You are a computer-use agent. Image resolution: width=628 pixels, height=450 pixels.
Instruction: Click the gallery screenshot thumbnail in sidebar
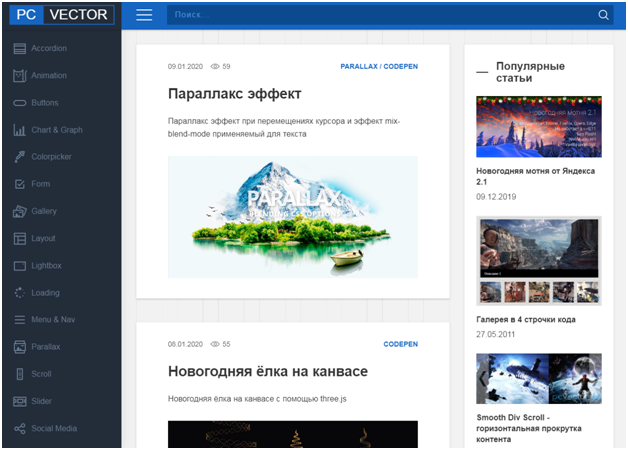(x=539, y=261)
